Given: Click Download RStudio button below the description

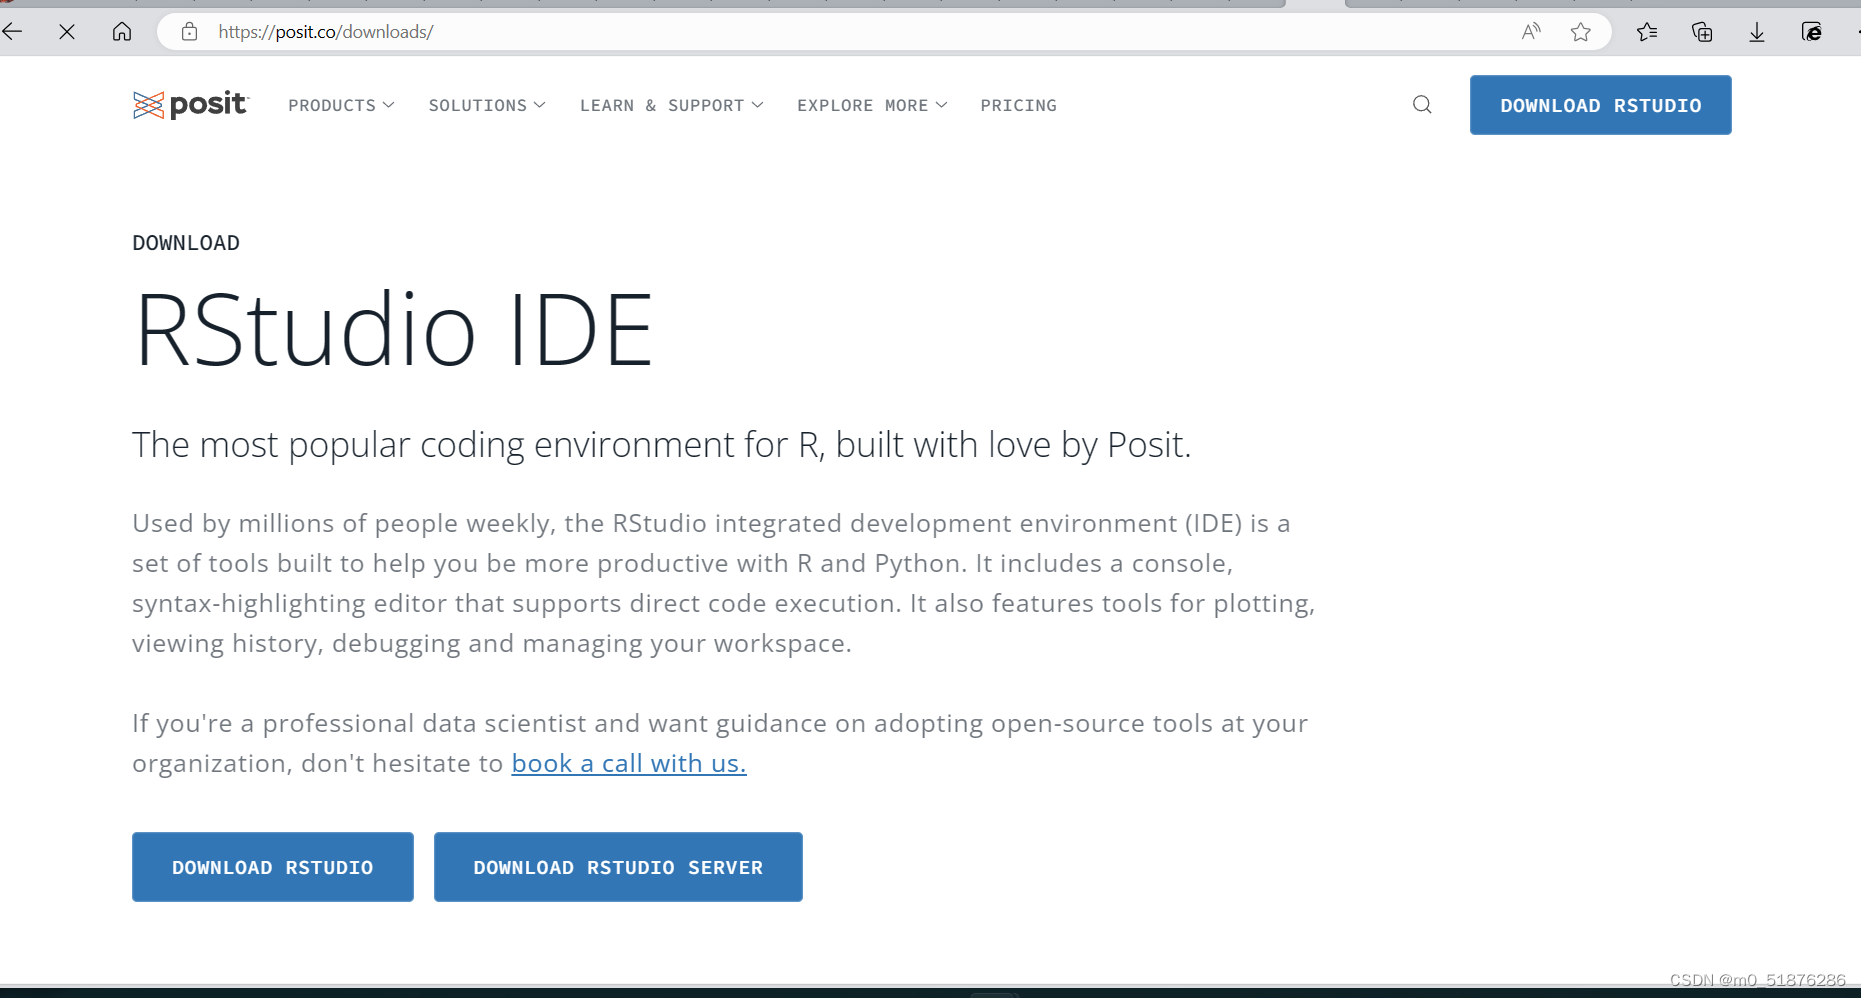Looking at the screenshot, I should click(273, 867).
